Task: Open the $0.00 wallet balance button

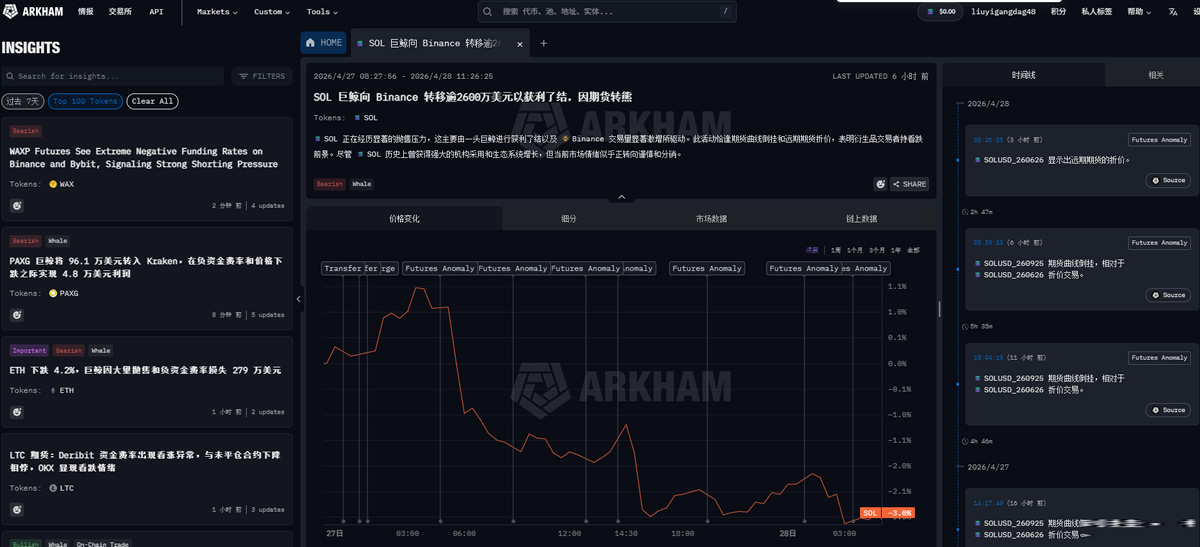Action: tap(939, 12)
